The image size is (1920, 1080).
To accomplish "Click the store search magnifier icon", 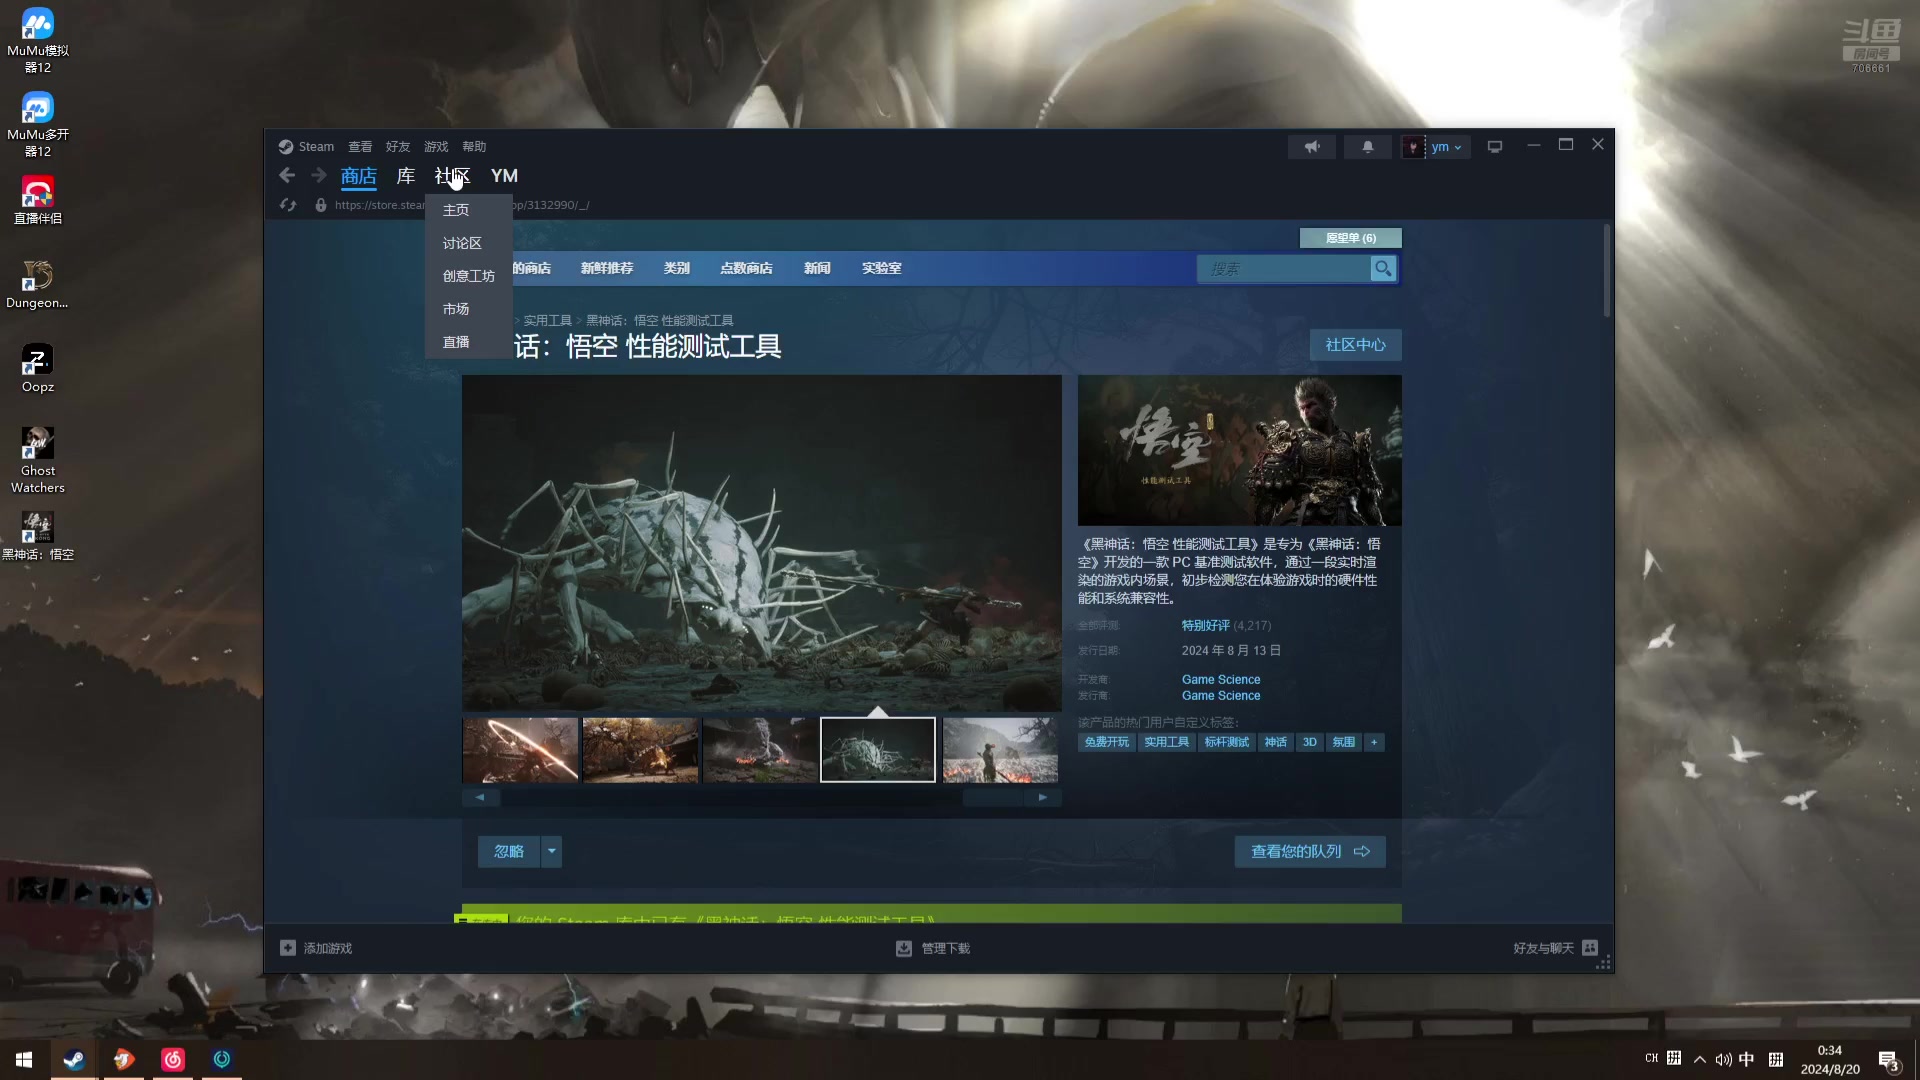I will click(x=1383, y=268).
